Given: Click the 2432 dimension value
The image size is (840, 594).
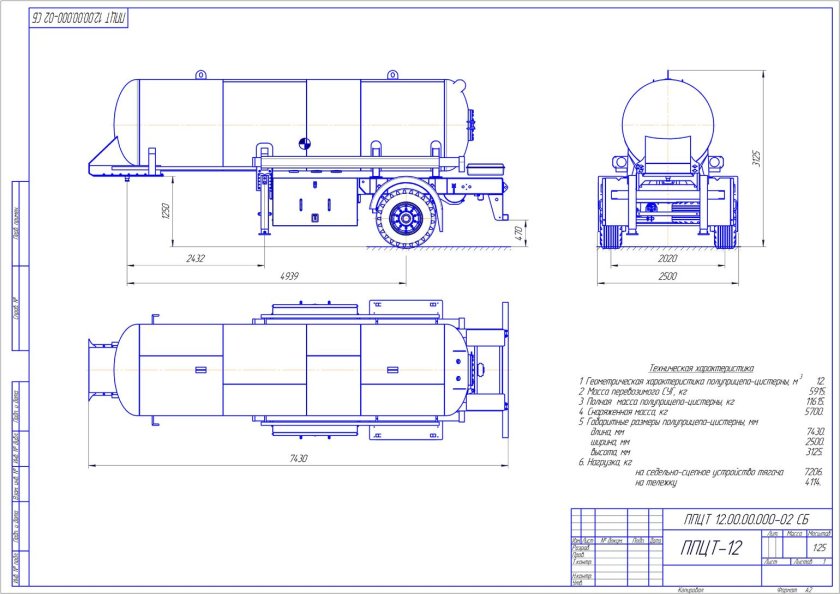Looking at the screenshot, I should tap(194, 258).
